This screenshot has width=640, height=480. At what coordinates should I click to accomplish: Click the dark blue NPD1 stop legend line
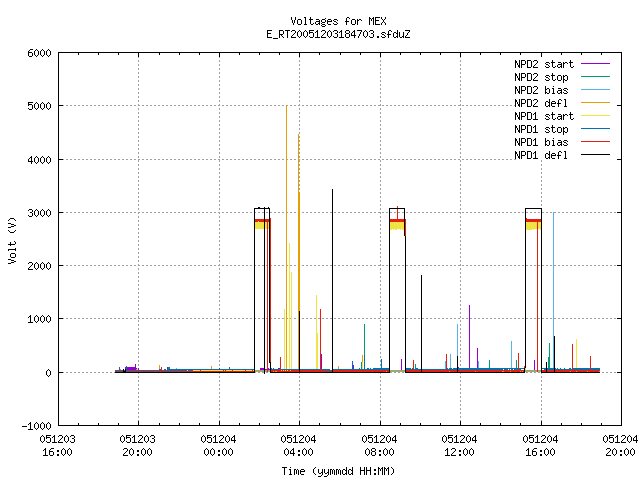pyautogui.click(x=596, y=129)
